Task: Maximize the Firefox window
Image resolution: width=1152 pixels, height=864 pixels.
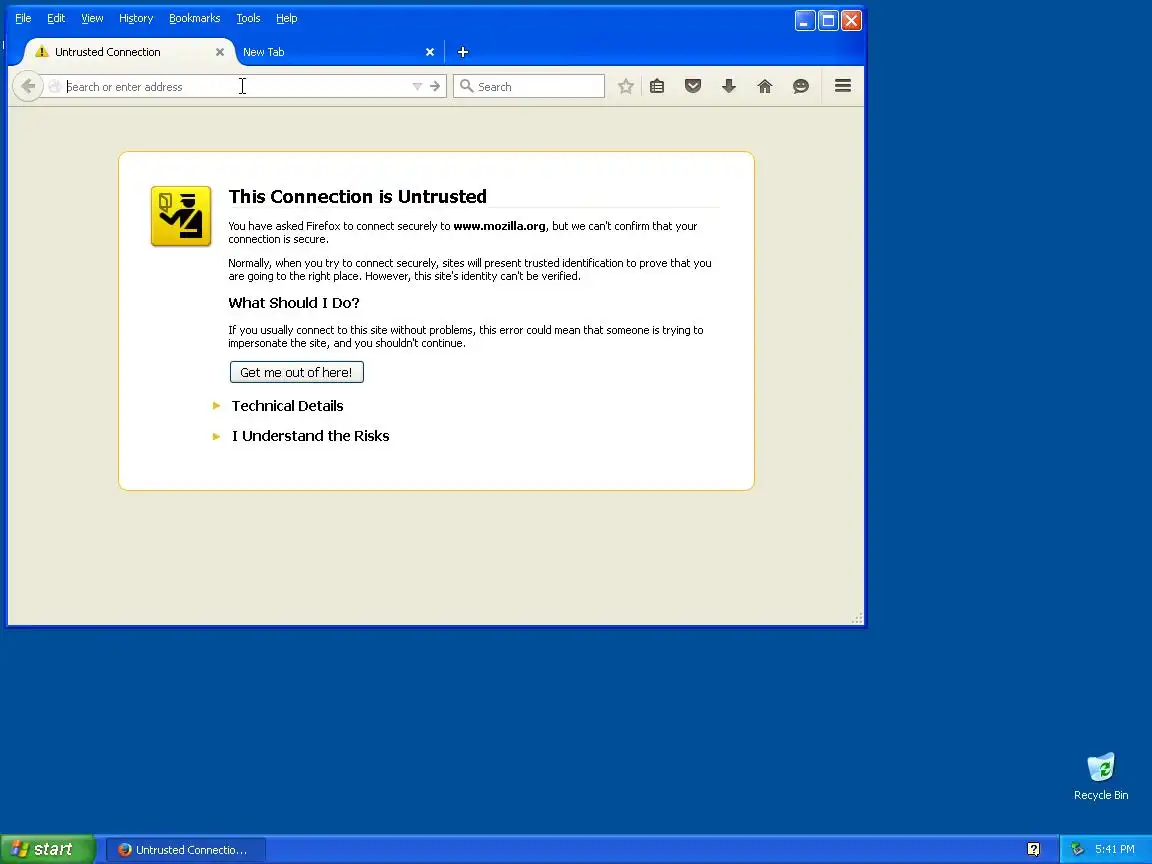Action: tap(828, 21)
